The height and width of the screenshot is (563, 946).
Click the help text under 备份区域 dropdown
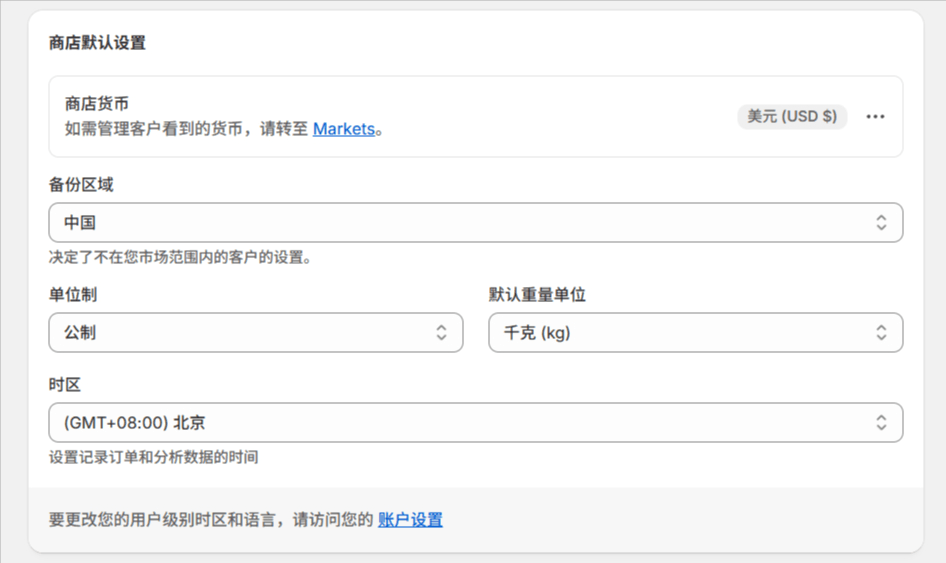click(x=181, y=257)
